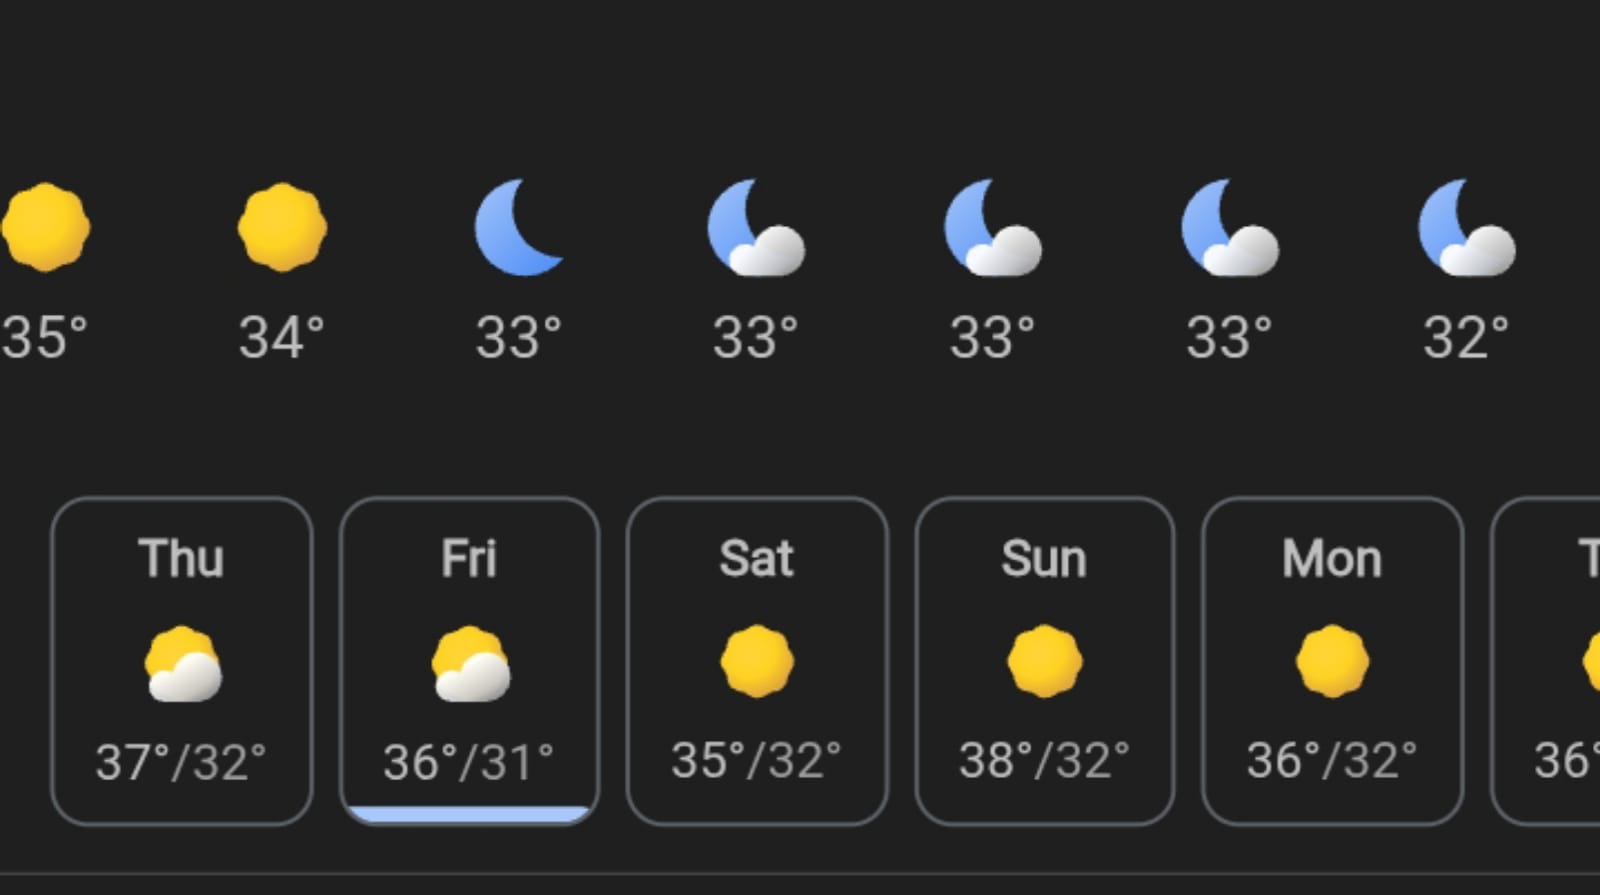Image resolution: width=1600 pixels, height=895 pixels.
Task: Click the sun icon on Mon card
Action: (1332, 661)
